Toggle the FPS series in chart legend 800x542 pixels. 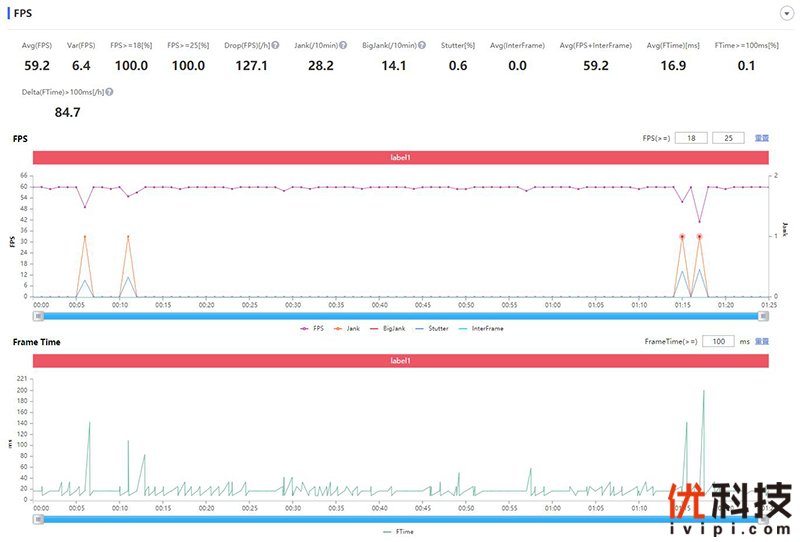(x=312, y=328)
